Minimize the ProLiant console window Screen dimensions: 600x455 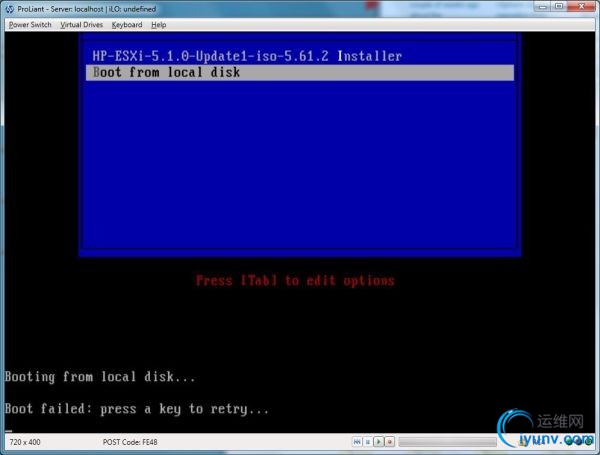point(542,7)
